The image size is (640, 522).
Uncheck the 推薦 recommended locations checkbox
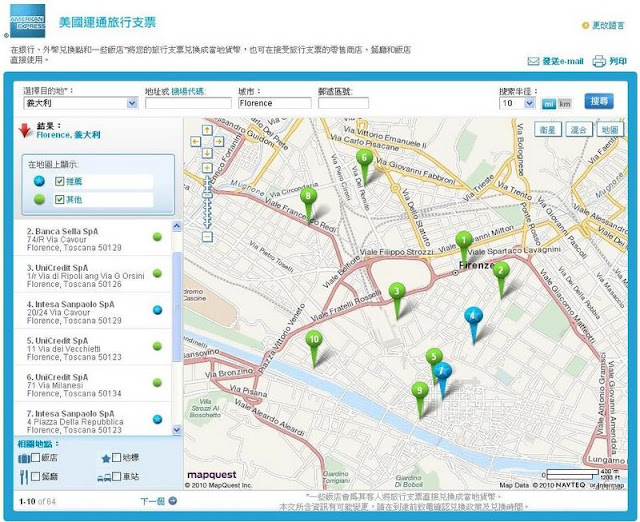tap(60, 181)
